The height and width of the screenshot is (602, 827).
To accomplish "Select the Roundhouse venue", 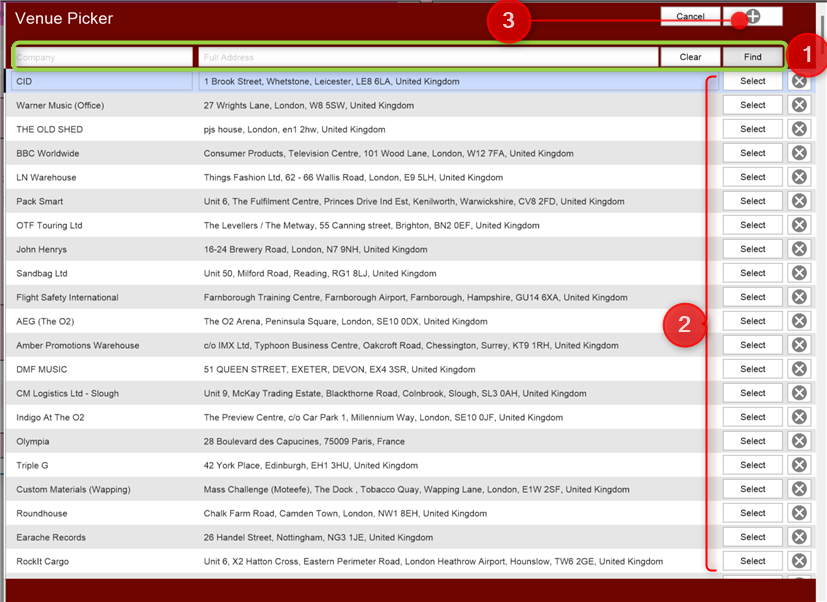I will (753, 513).
